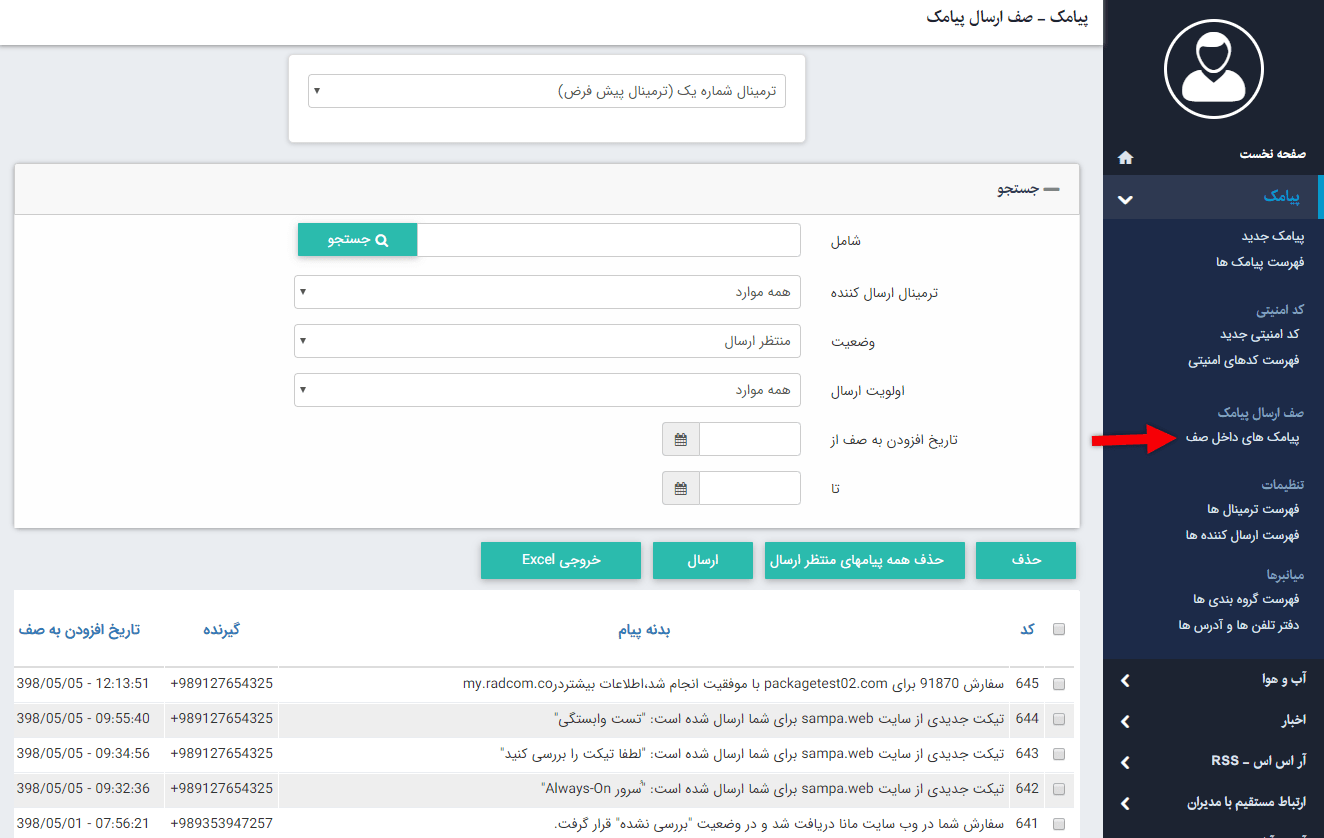
Task: Click the home icon beside صفحه نخست
Action: pos(1125,157)
